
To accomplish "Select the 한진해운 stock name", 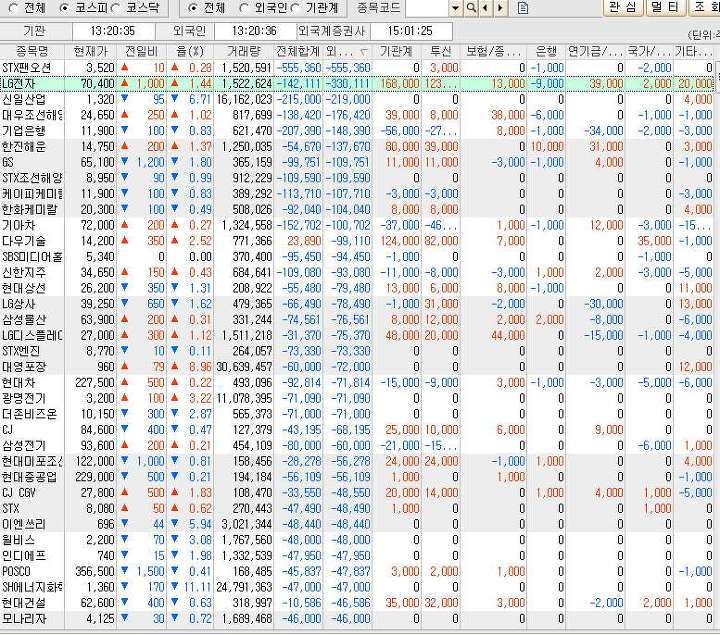I will point(24,146).
